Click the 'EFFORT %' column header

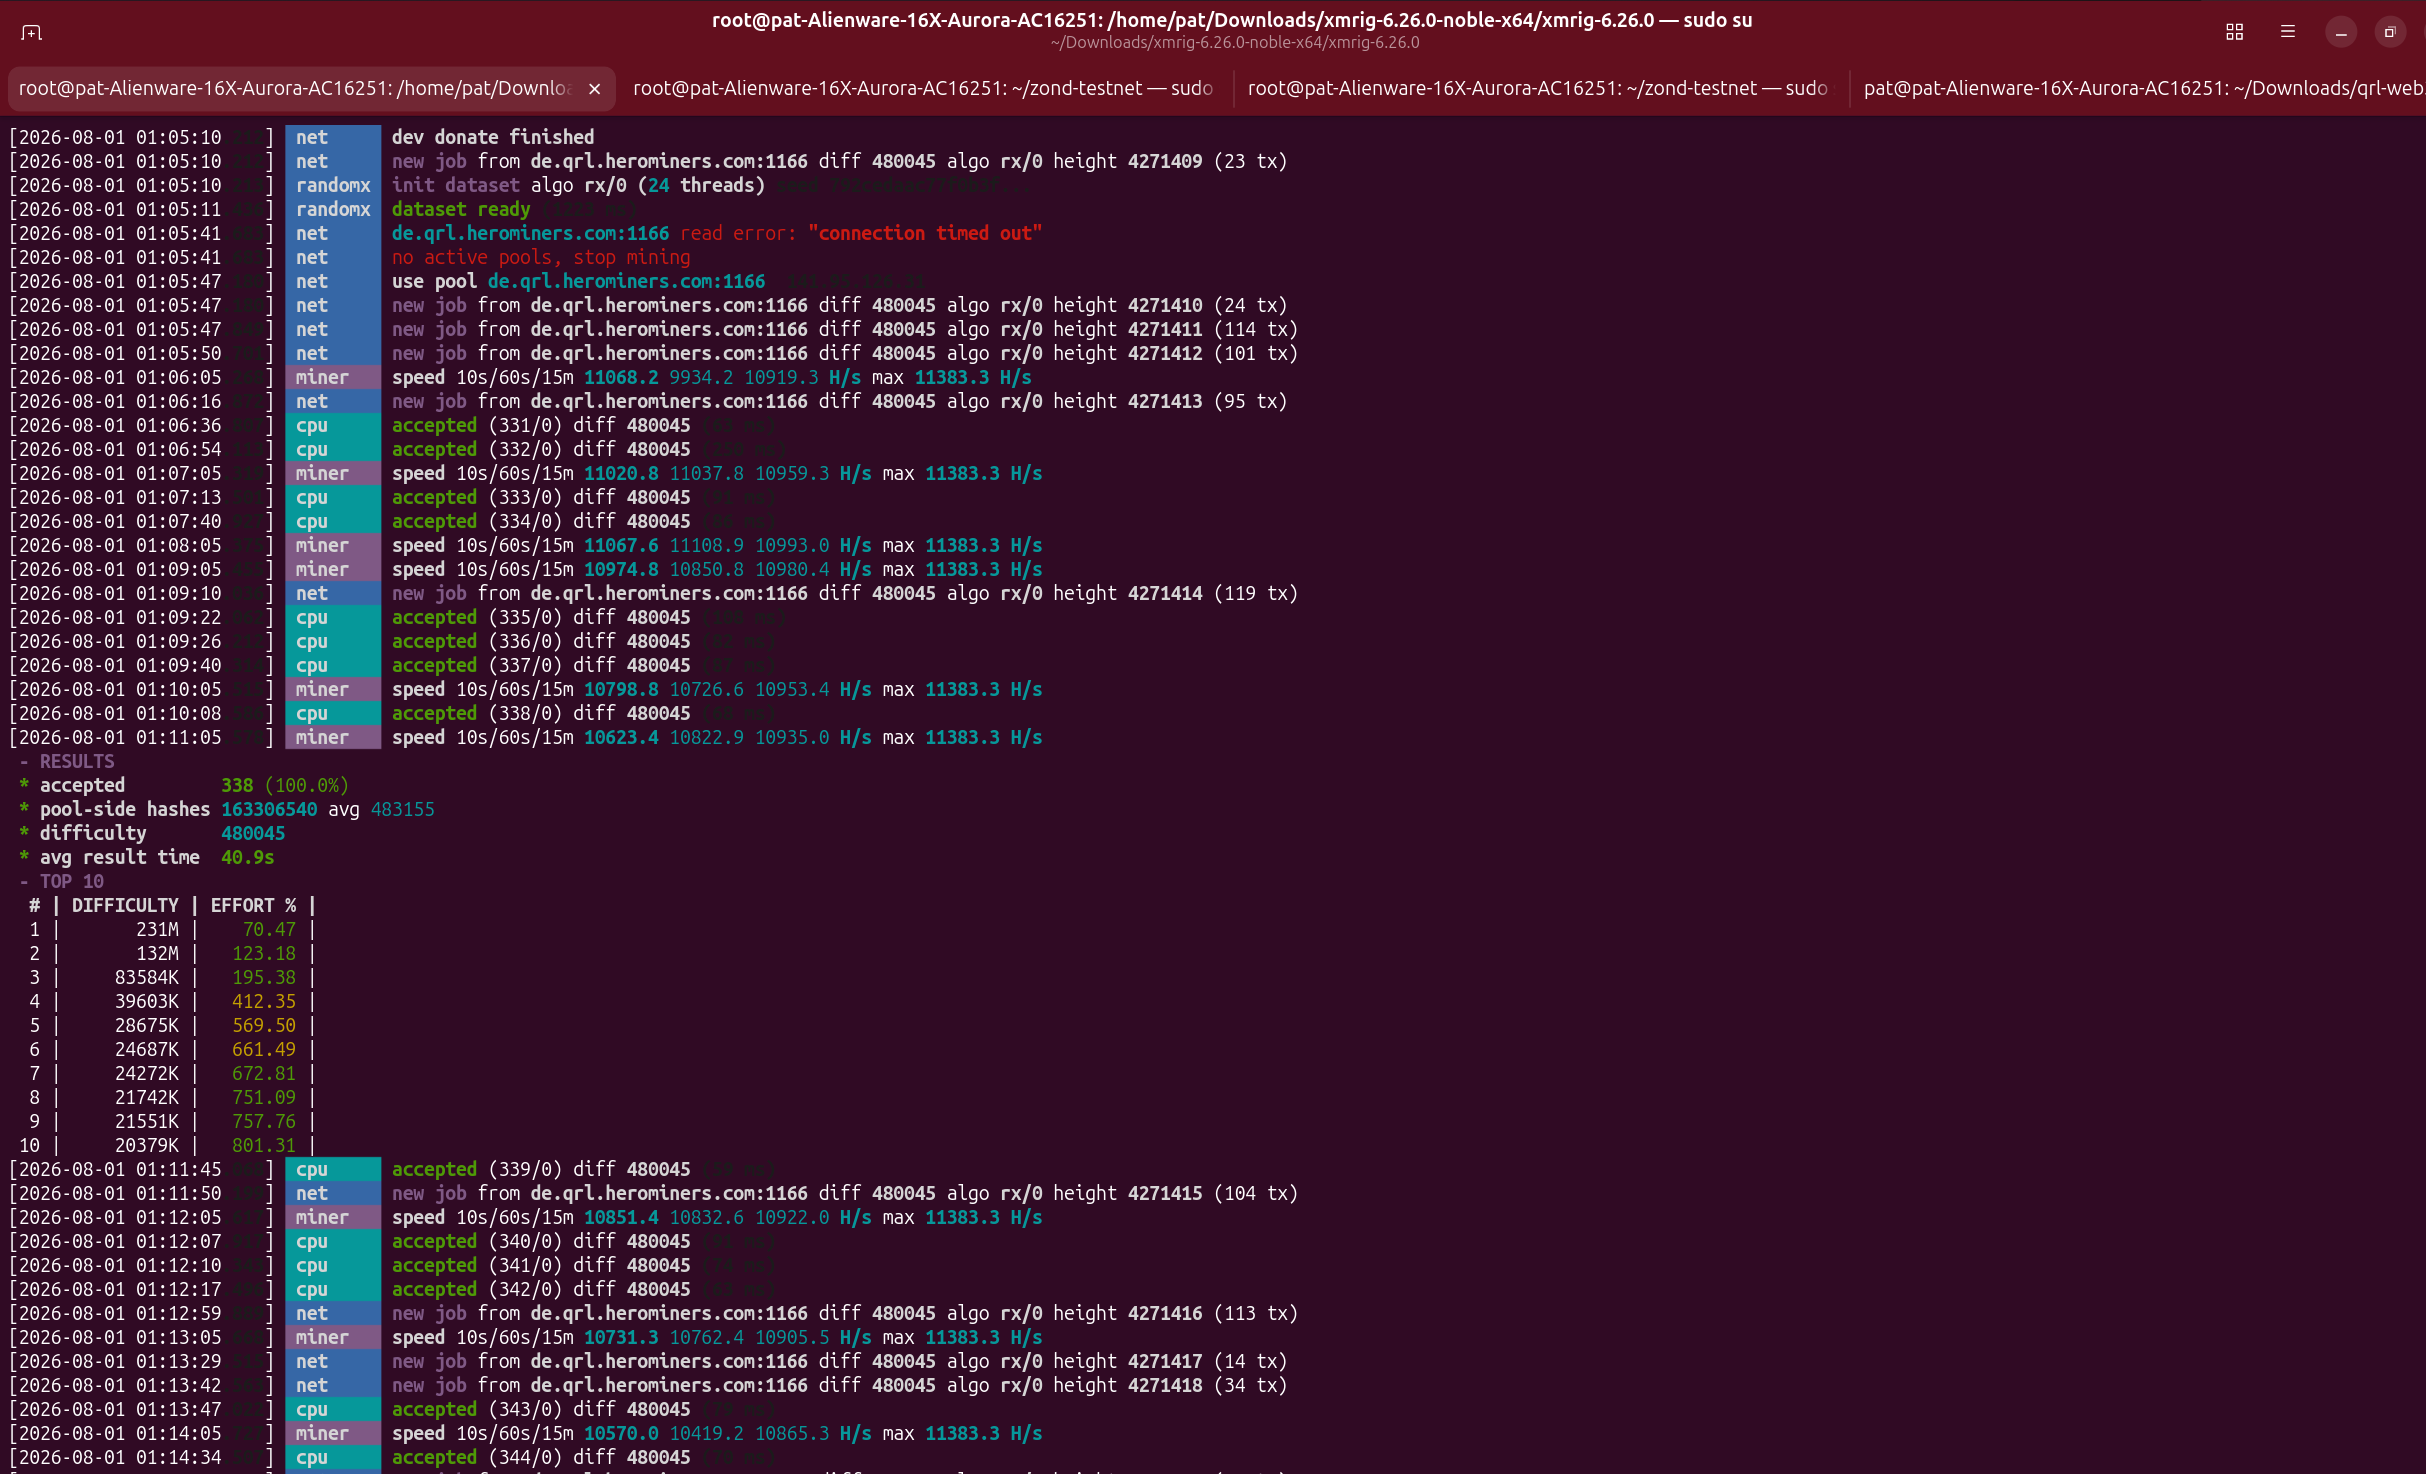point(253,905)
